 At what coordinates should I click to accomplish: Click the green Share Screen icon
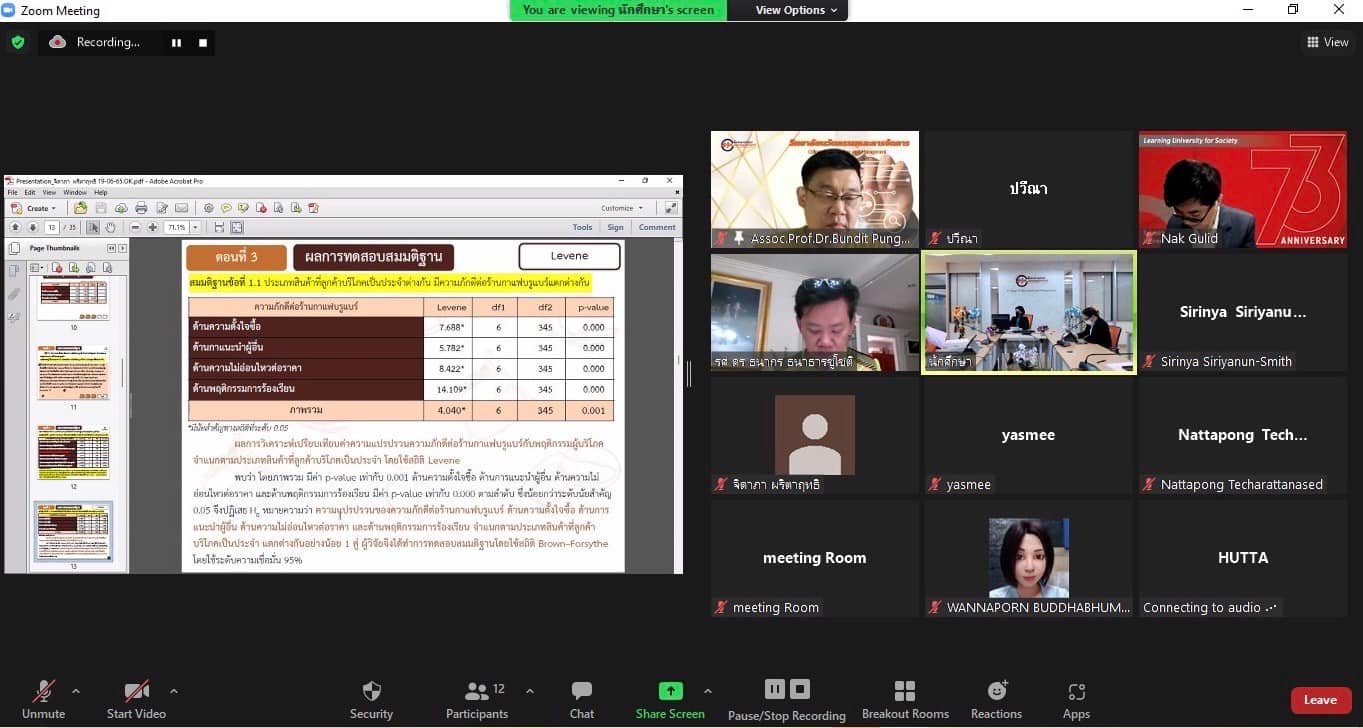[670, 691]
